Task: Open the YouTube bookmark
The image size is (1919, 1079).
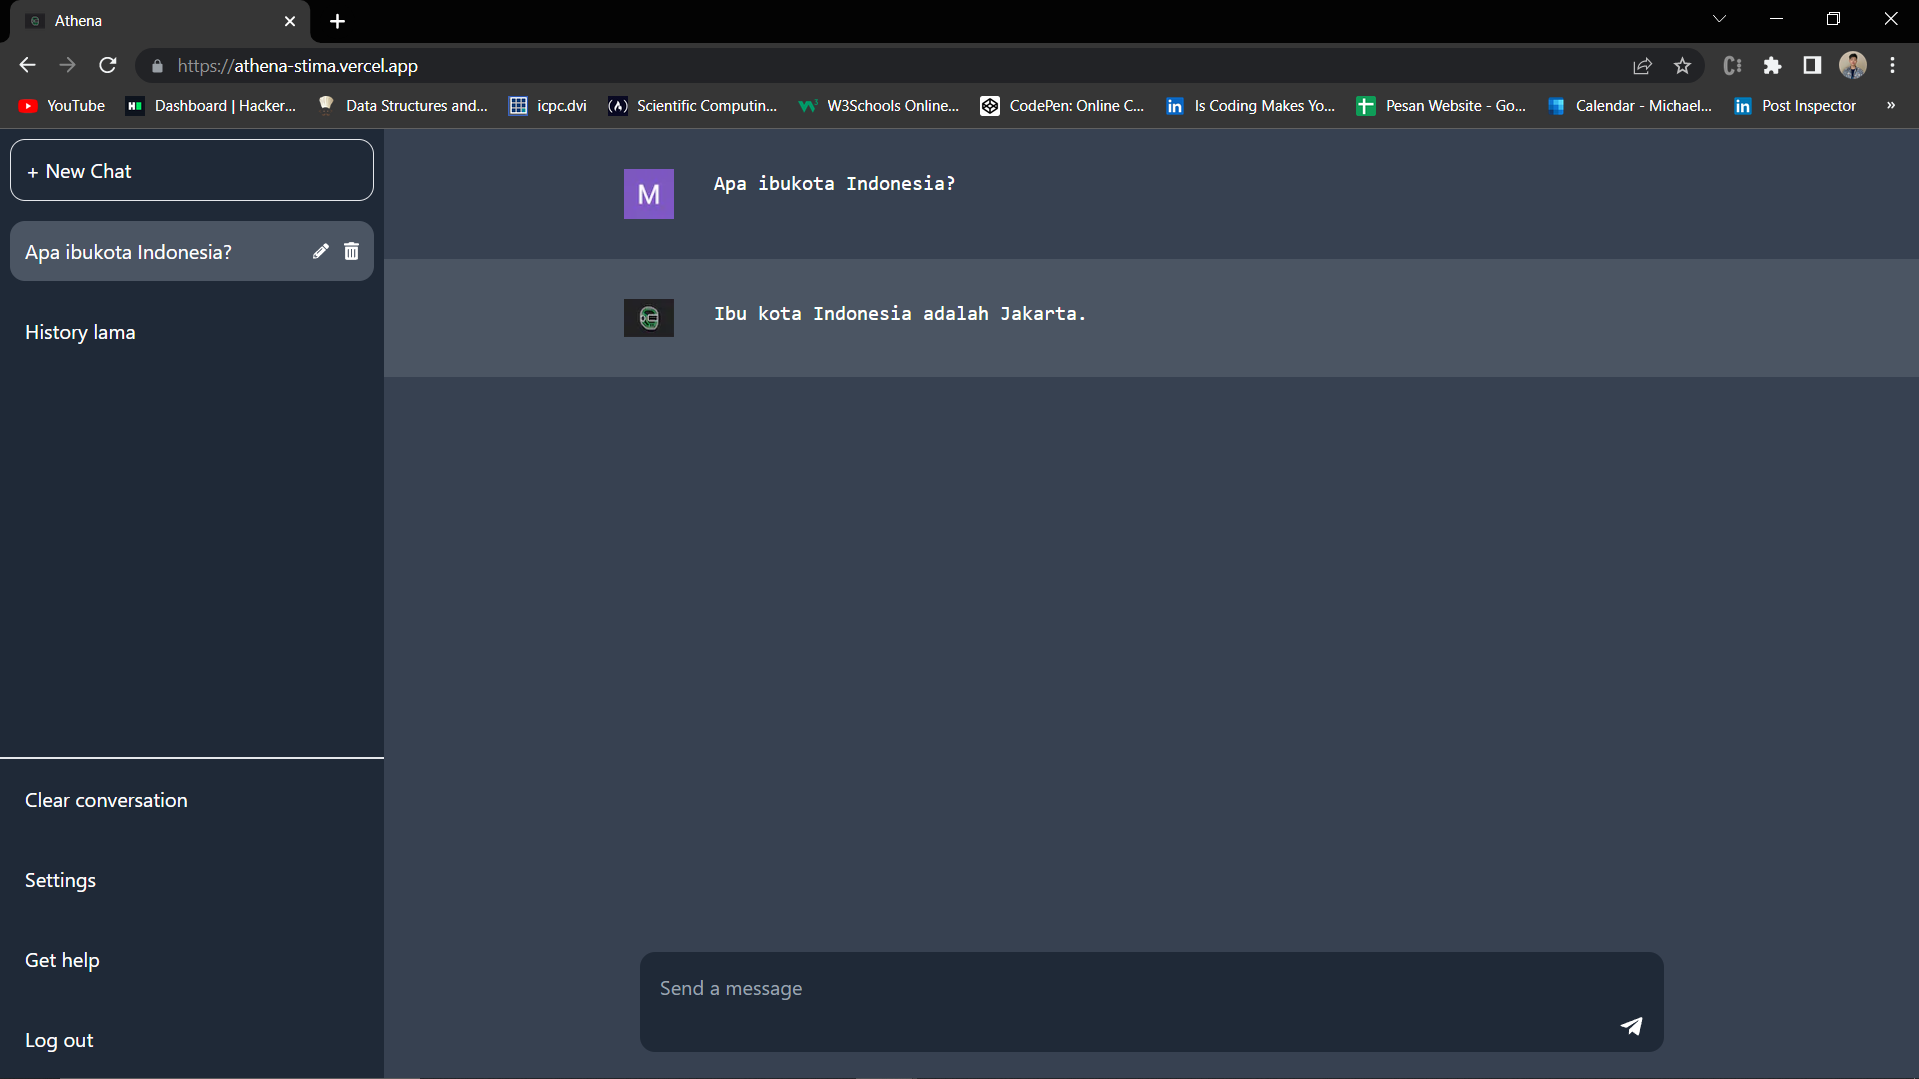Action: click(x=60, y=105)
